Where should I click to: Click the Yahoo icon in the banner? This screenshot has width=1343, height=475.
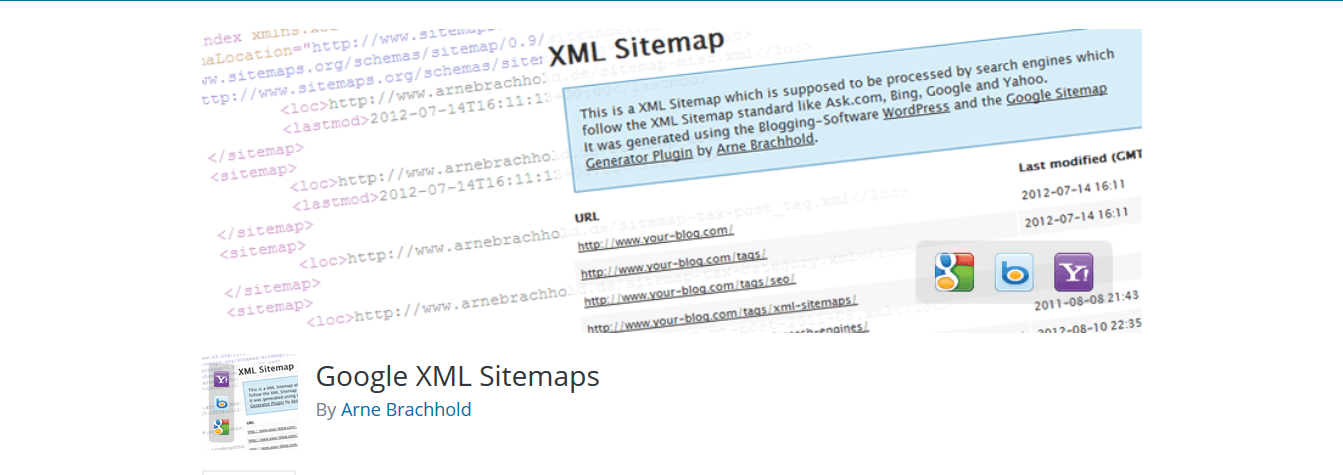(x=1074, y=272)
